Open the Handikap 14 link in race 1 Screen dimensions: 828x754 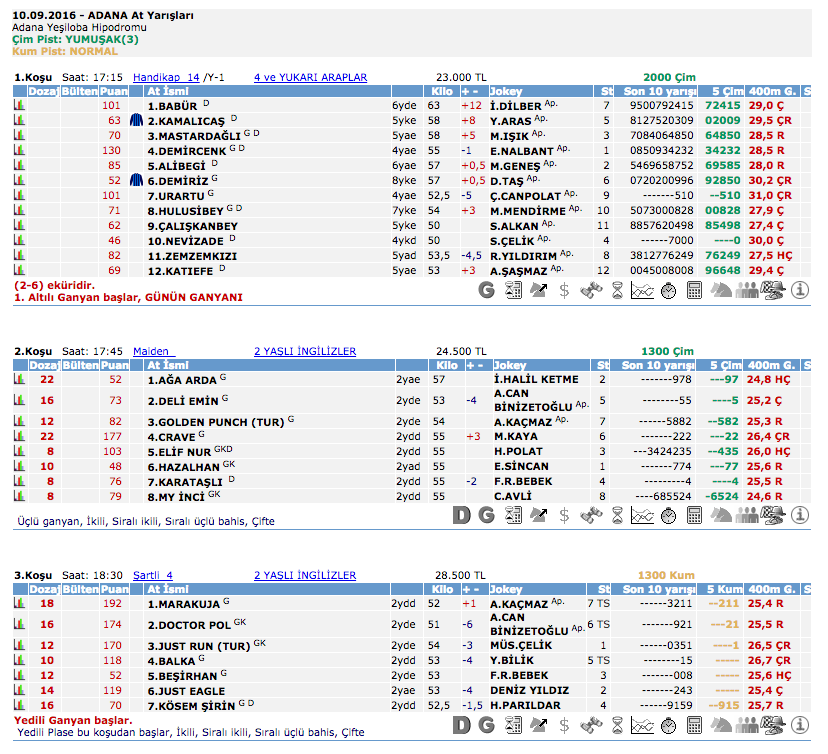[x=166, y=77]
